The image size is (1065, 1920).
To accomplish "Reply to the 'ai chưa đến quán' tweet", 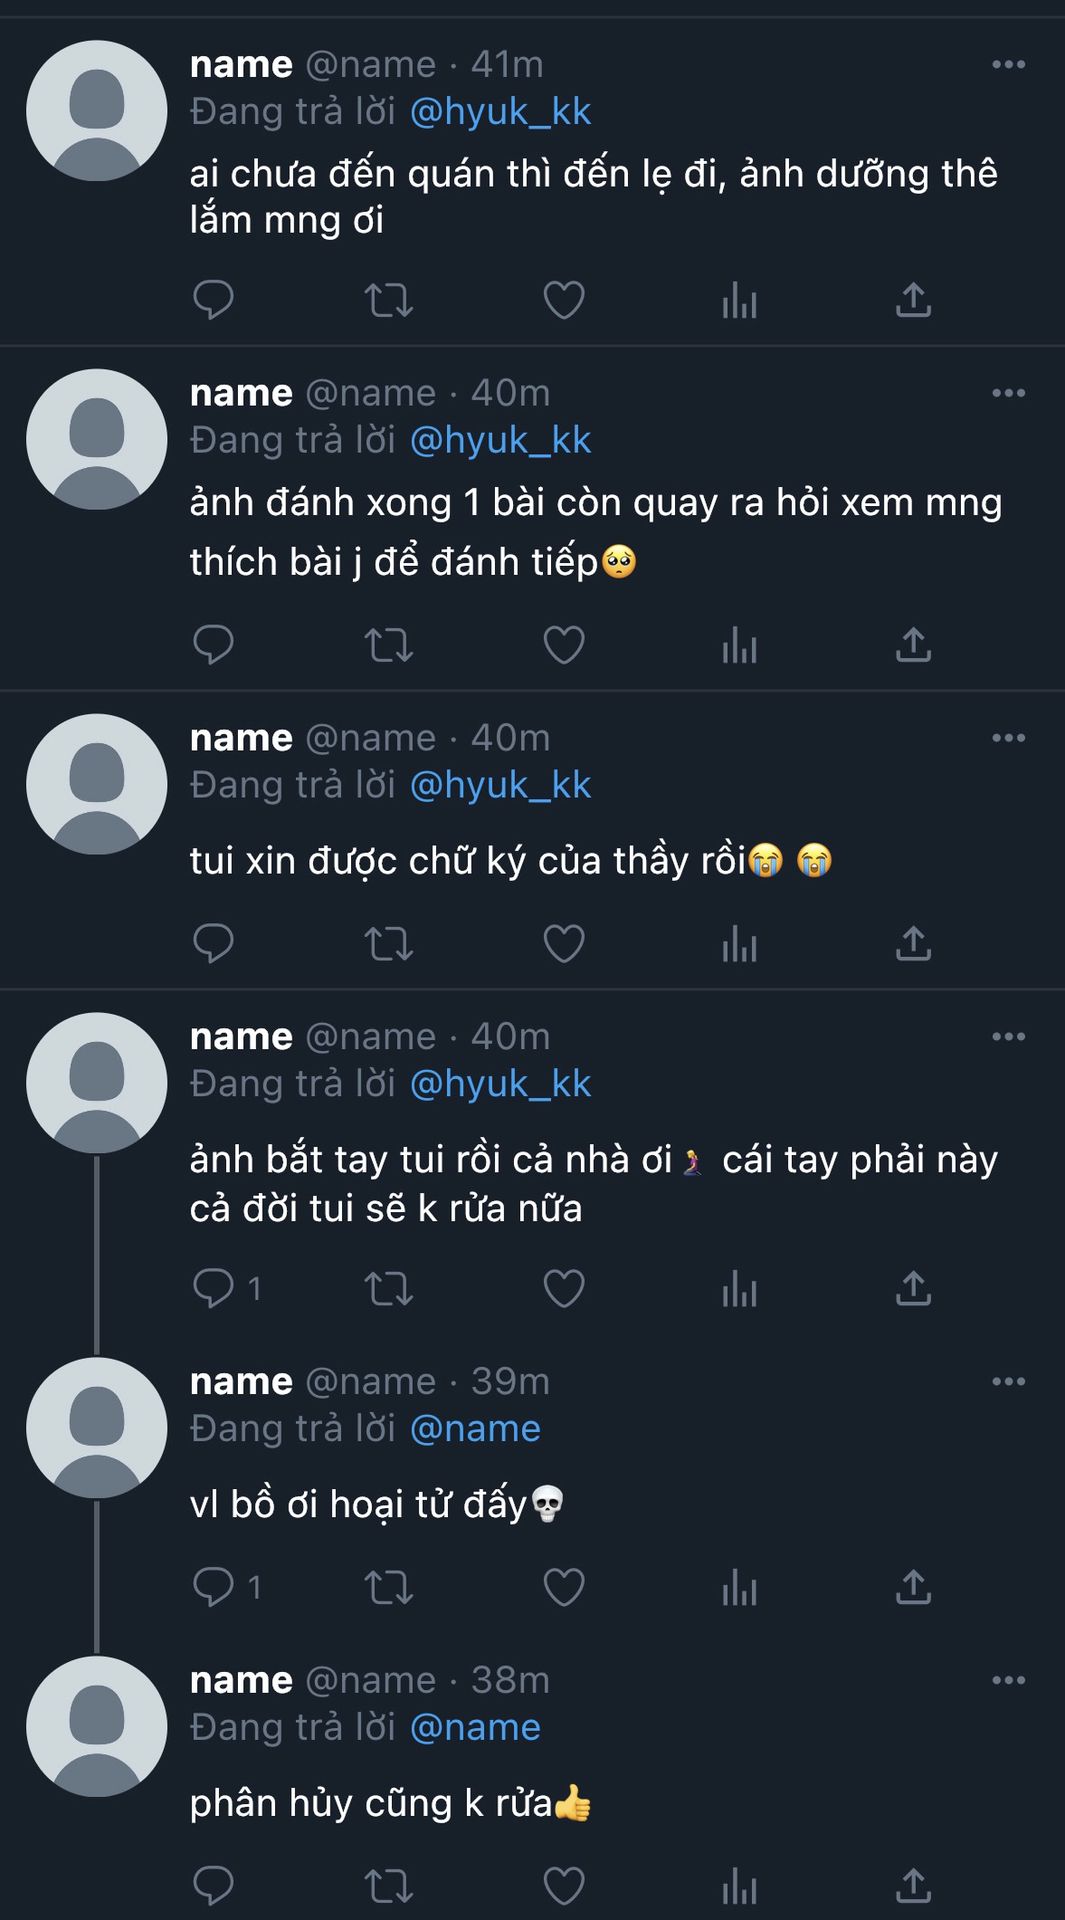I will click(213, 300).
